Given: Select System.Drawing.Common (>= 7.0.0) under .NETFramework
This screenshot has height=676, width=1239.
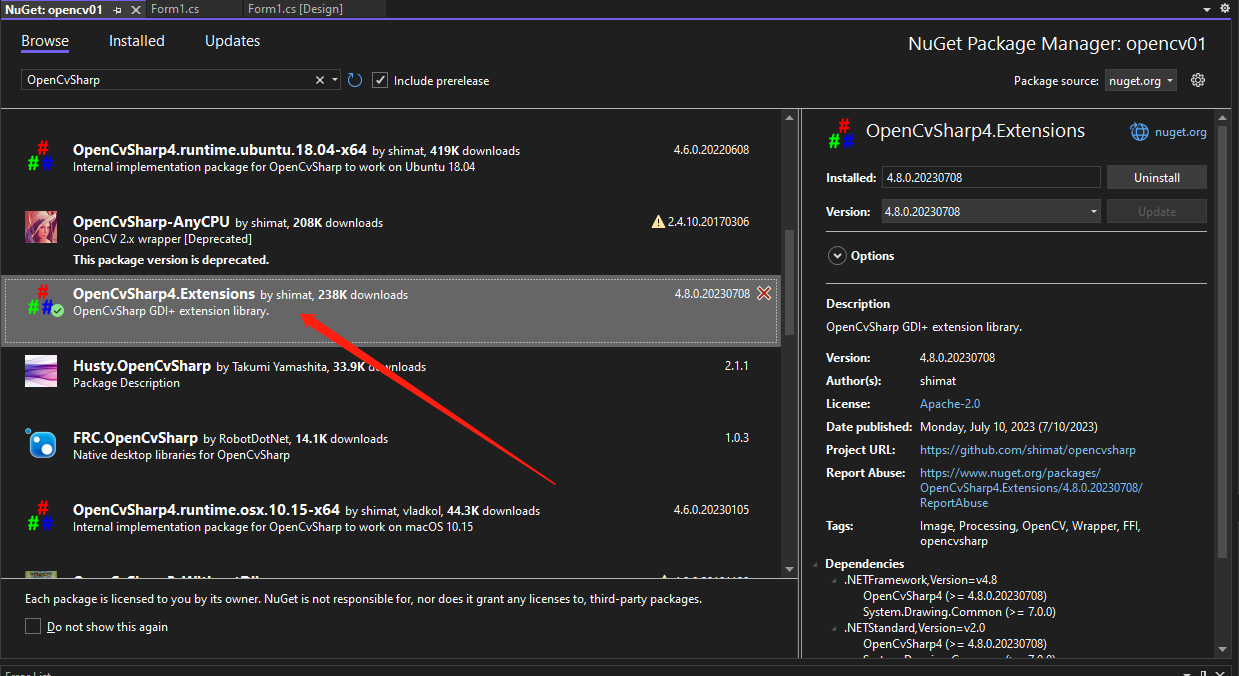Looking at the screenshot, I should click(959, 612).
